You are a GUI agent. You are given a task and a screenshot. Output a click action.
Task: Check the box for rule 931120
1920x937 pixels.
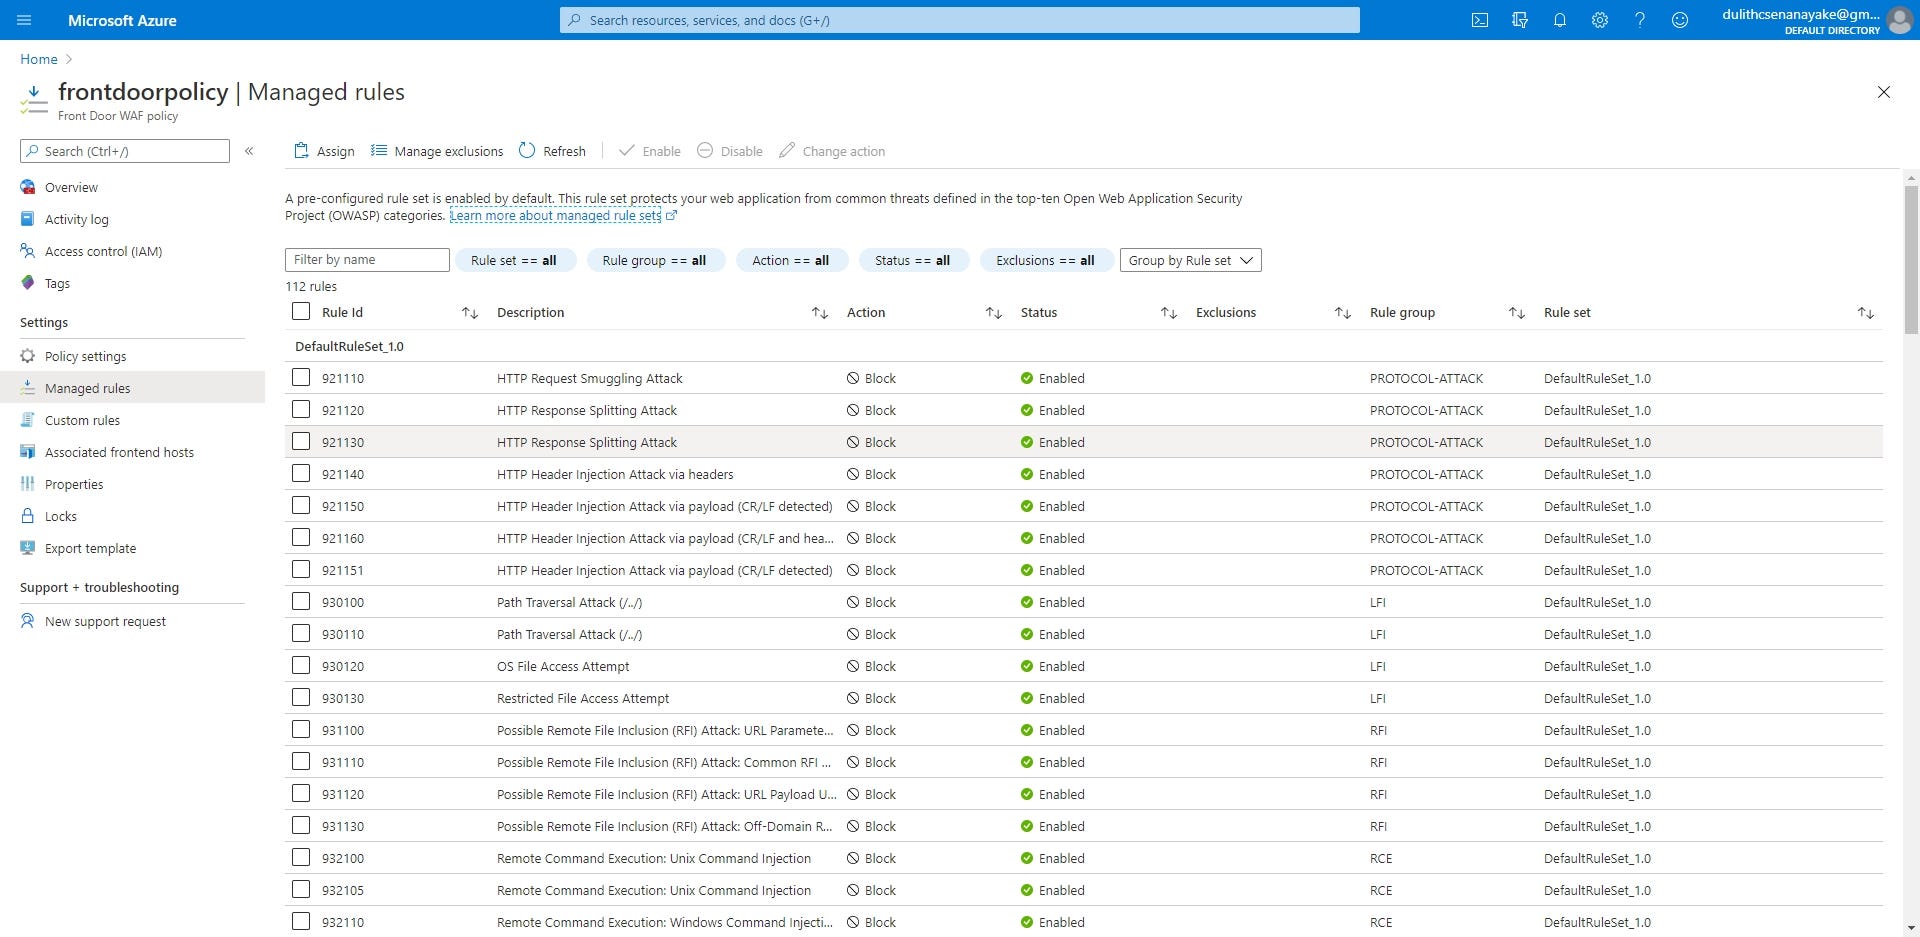tap(301, 793)
